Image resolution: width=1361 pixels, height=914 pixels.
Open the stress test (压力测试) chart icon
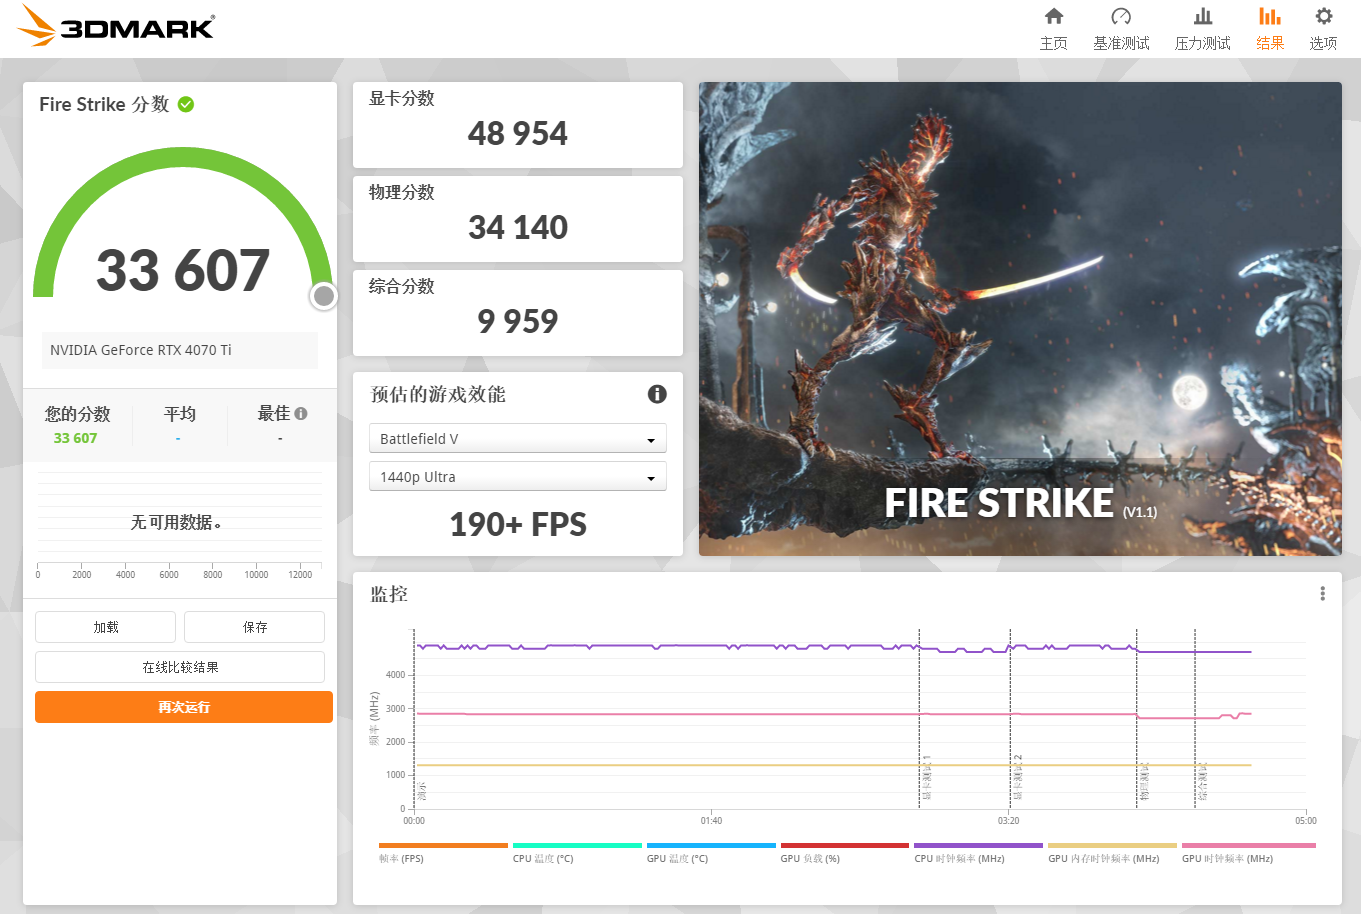1203,16
